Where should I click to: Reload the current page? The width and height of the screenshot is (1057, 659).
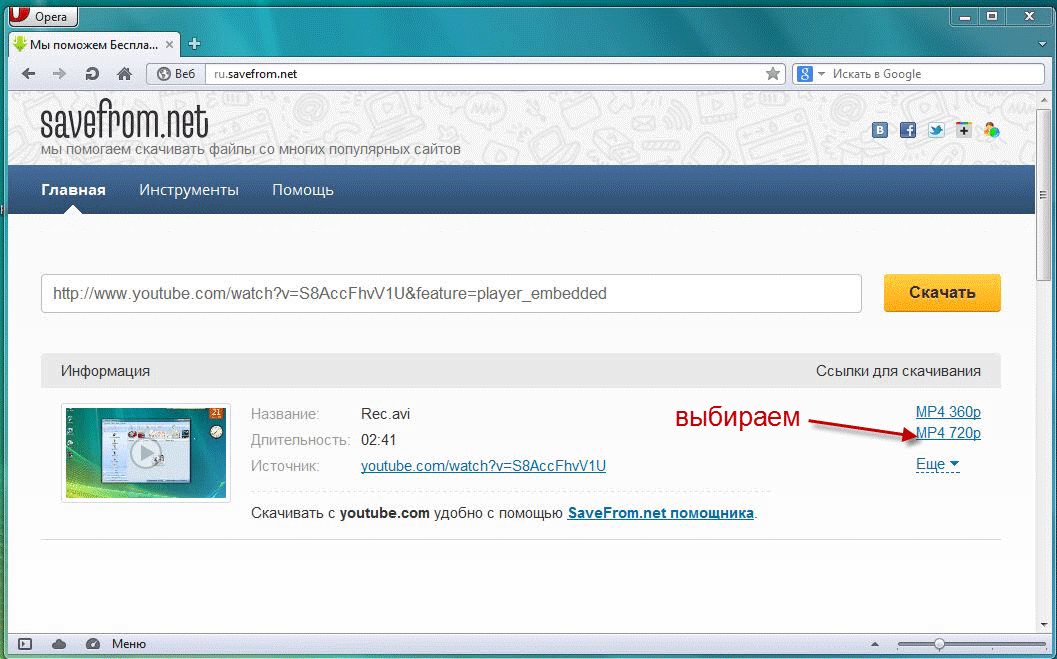pyautogui.click(x=92, y=74)
